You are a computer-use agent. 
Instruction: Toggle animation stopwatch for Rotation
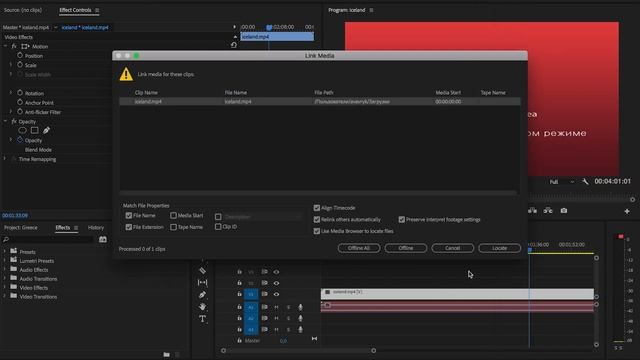click(20, 93)
